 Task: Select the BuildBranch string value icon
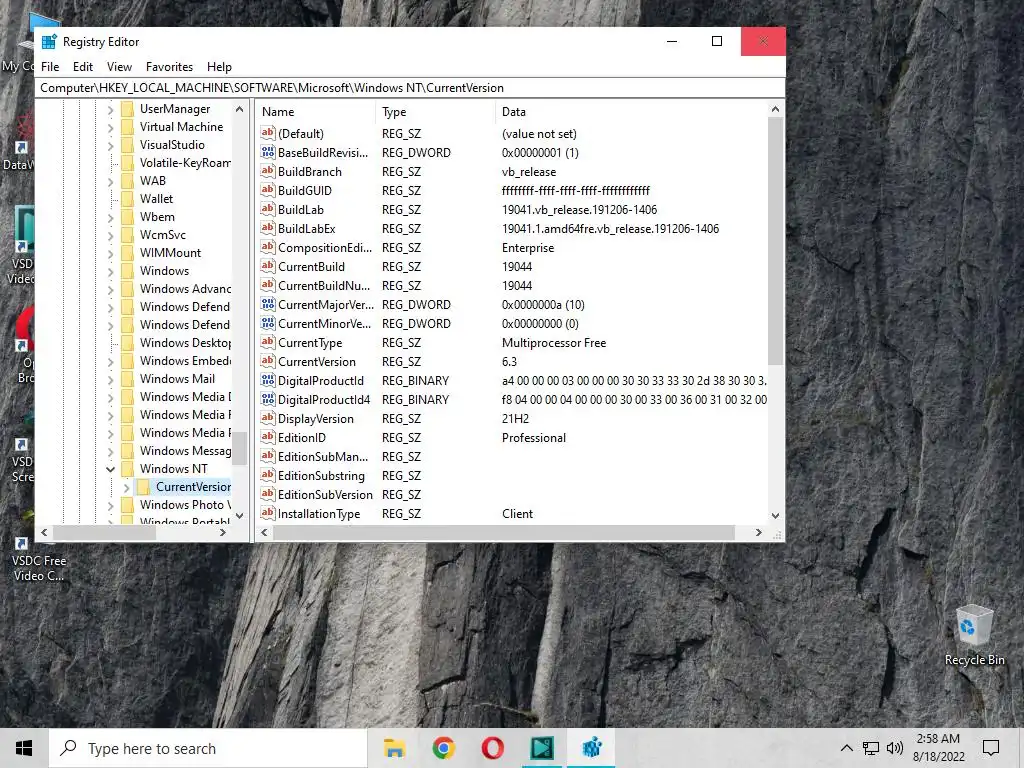point(268,171)
